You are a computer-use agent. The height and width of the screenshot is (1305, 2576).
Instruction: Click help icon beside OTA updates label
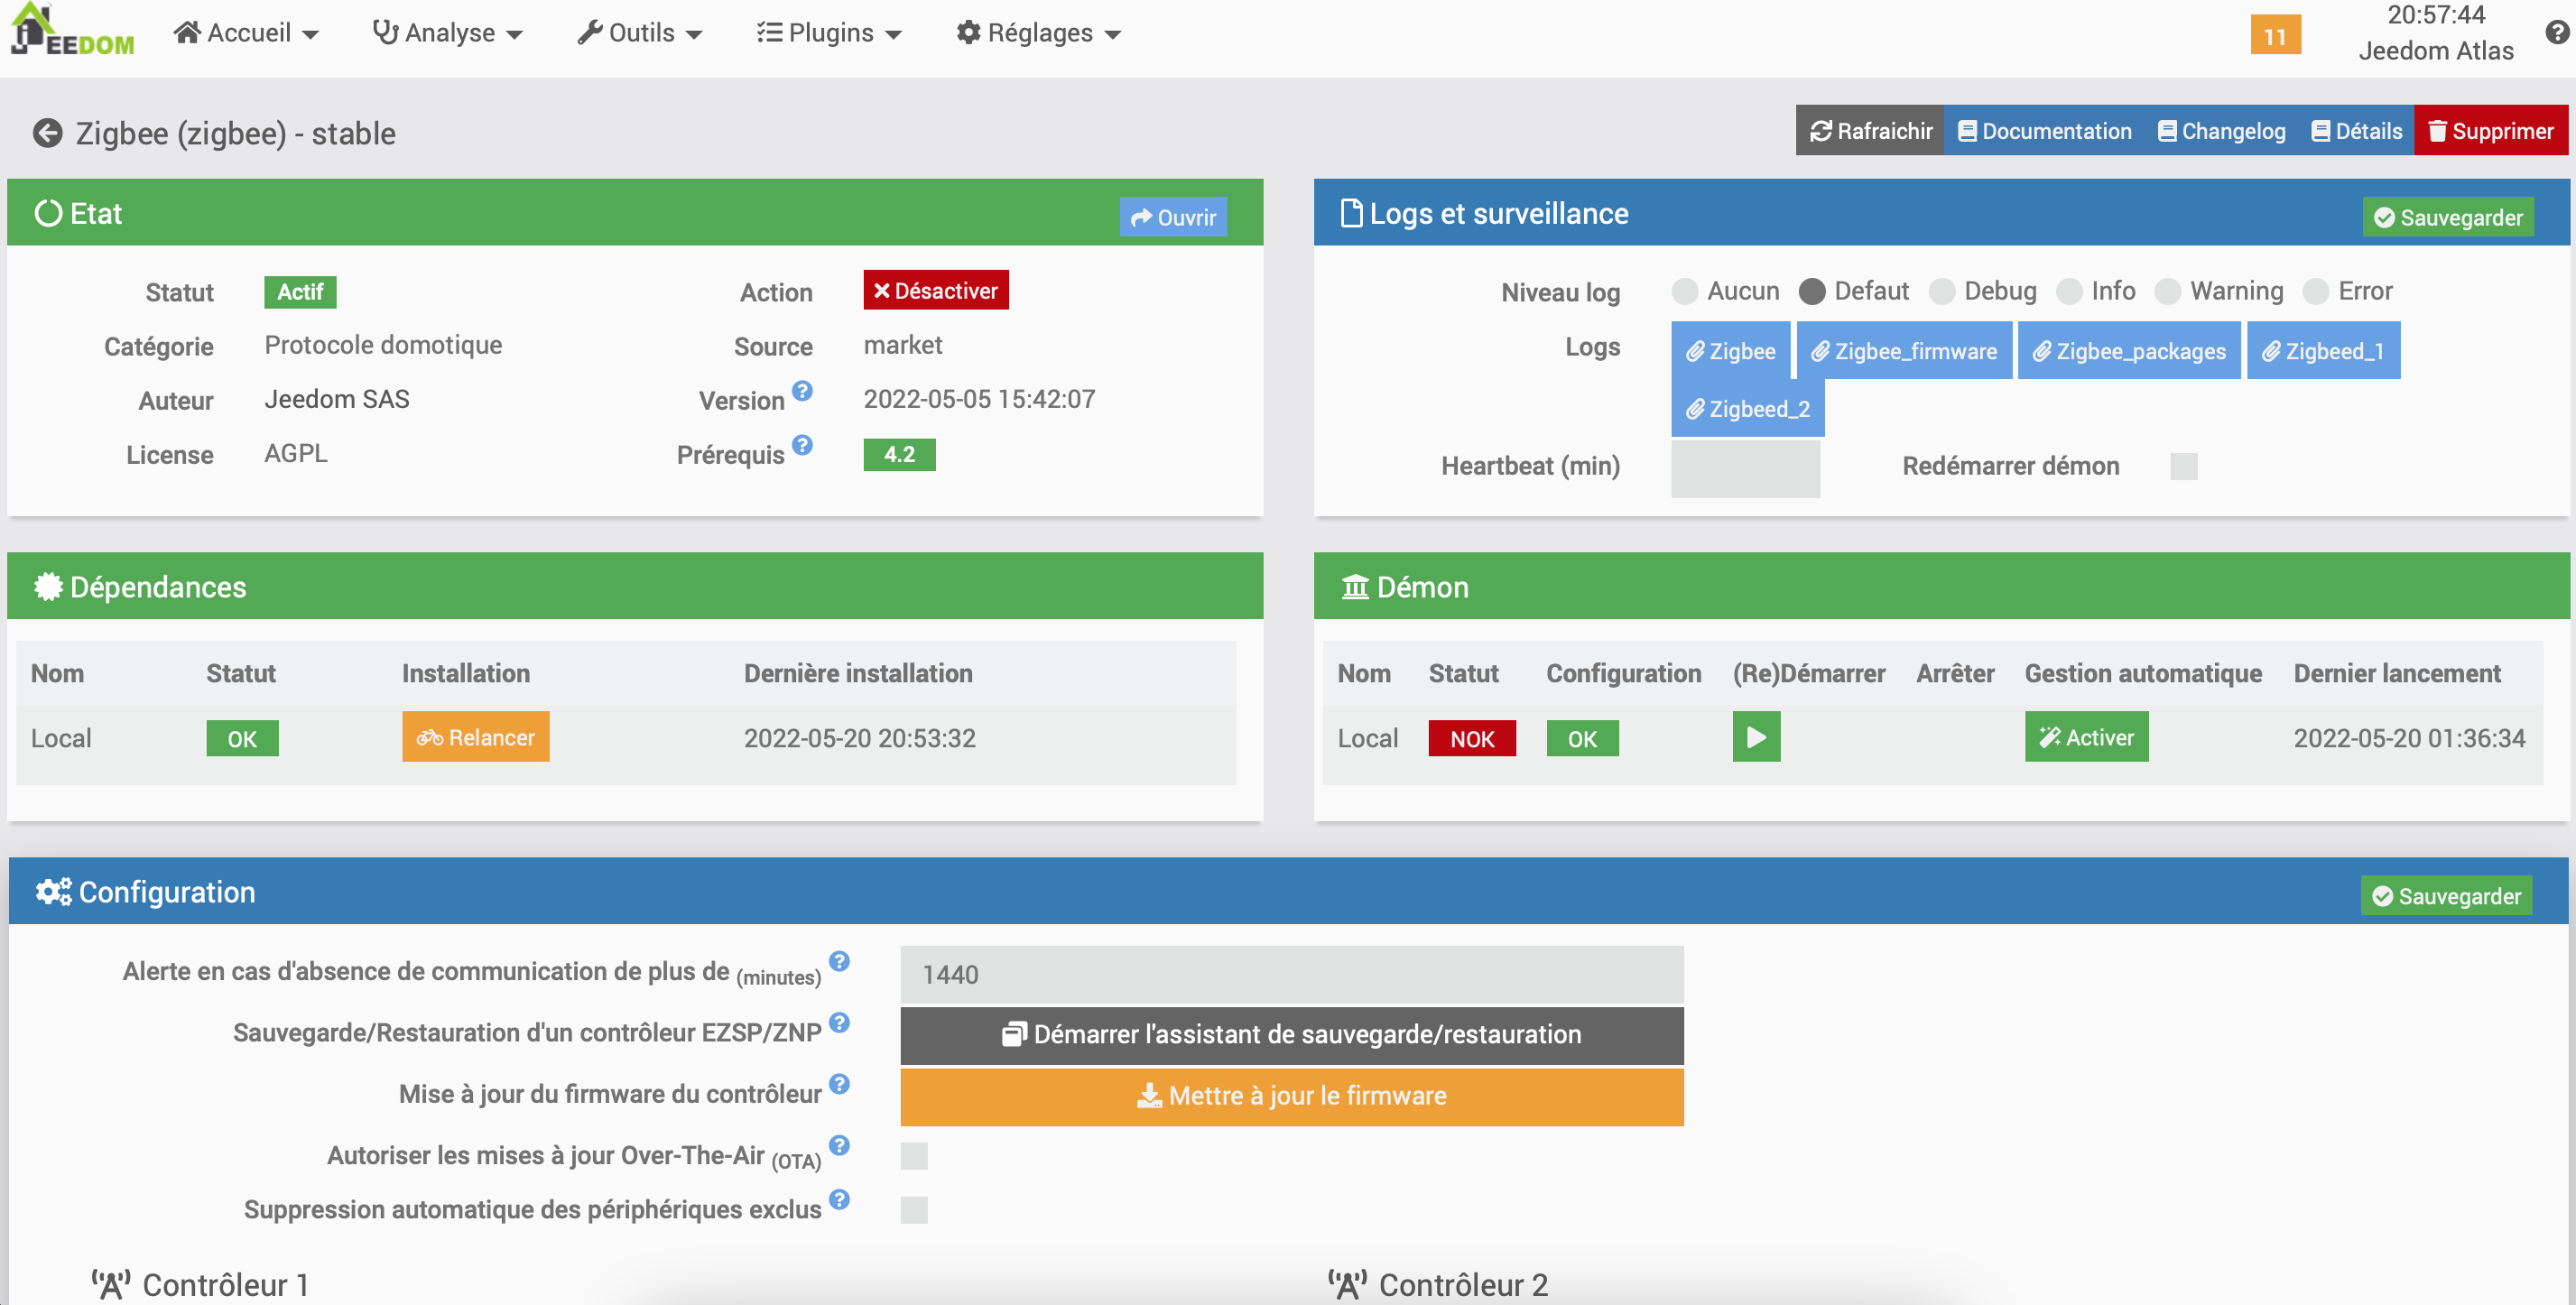[840, 1145]
